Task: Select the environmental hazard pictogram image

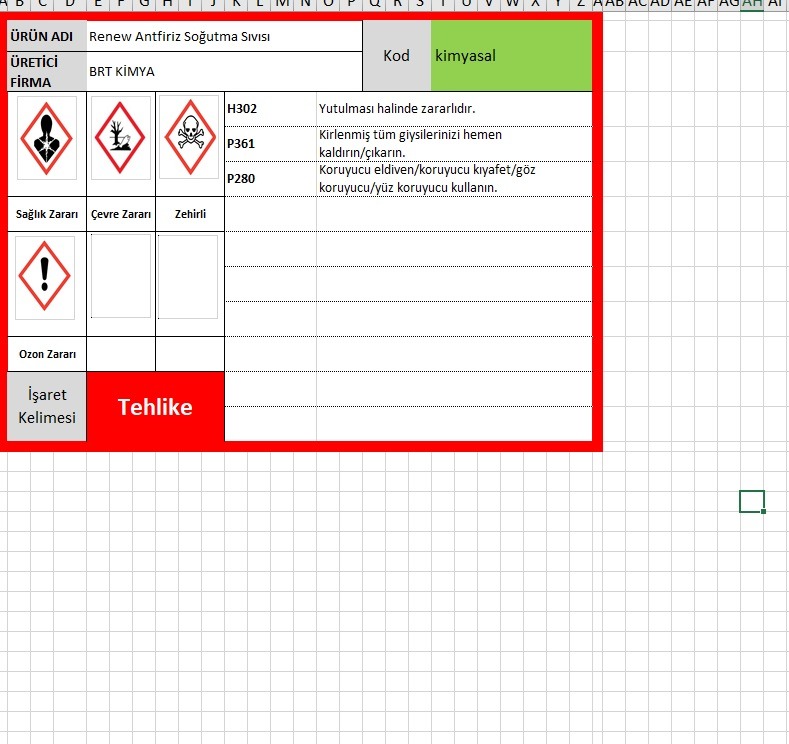Action: pyautogui.click(x=121, y=138)
